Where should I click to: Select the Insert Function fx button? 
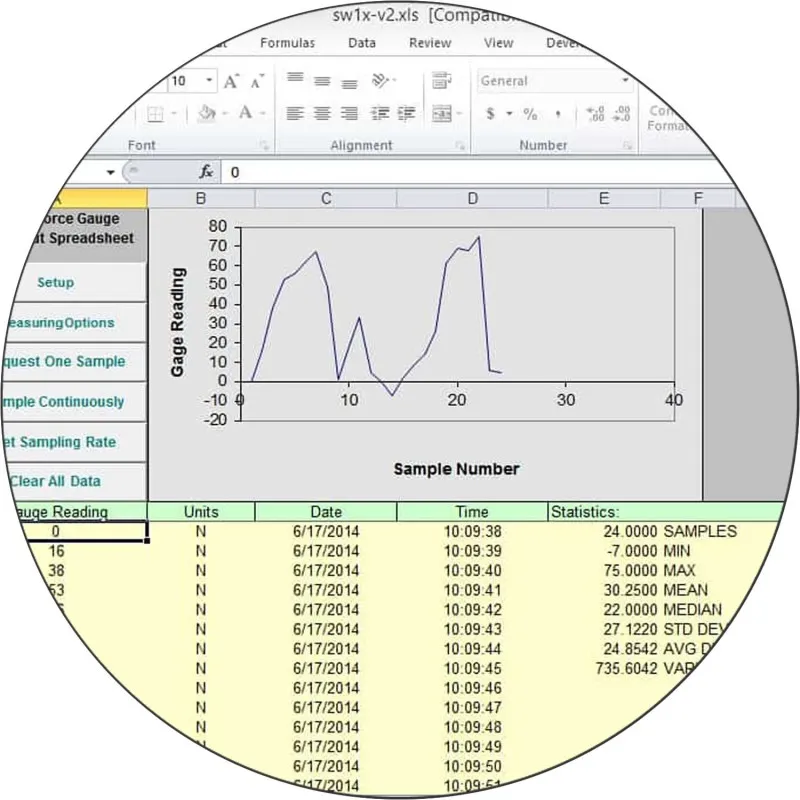205,171
